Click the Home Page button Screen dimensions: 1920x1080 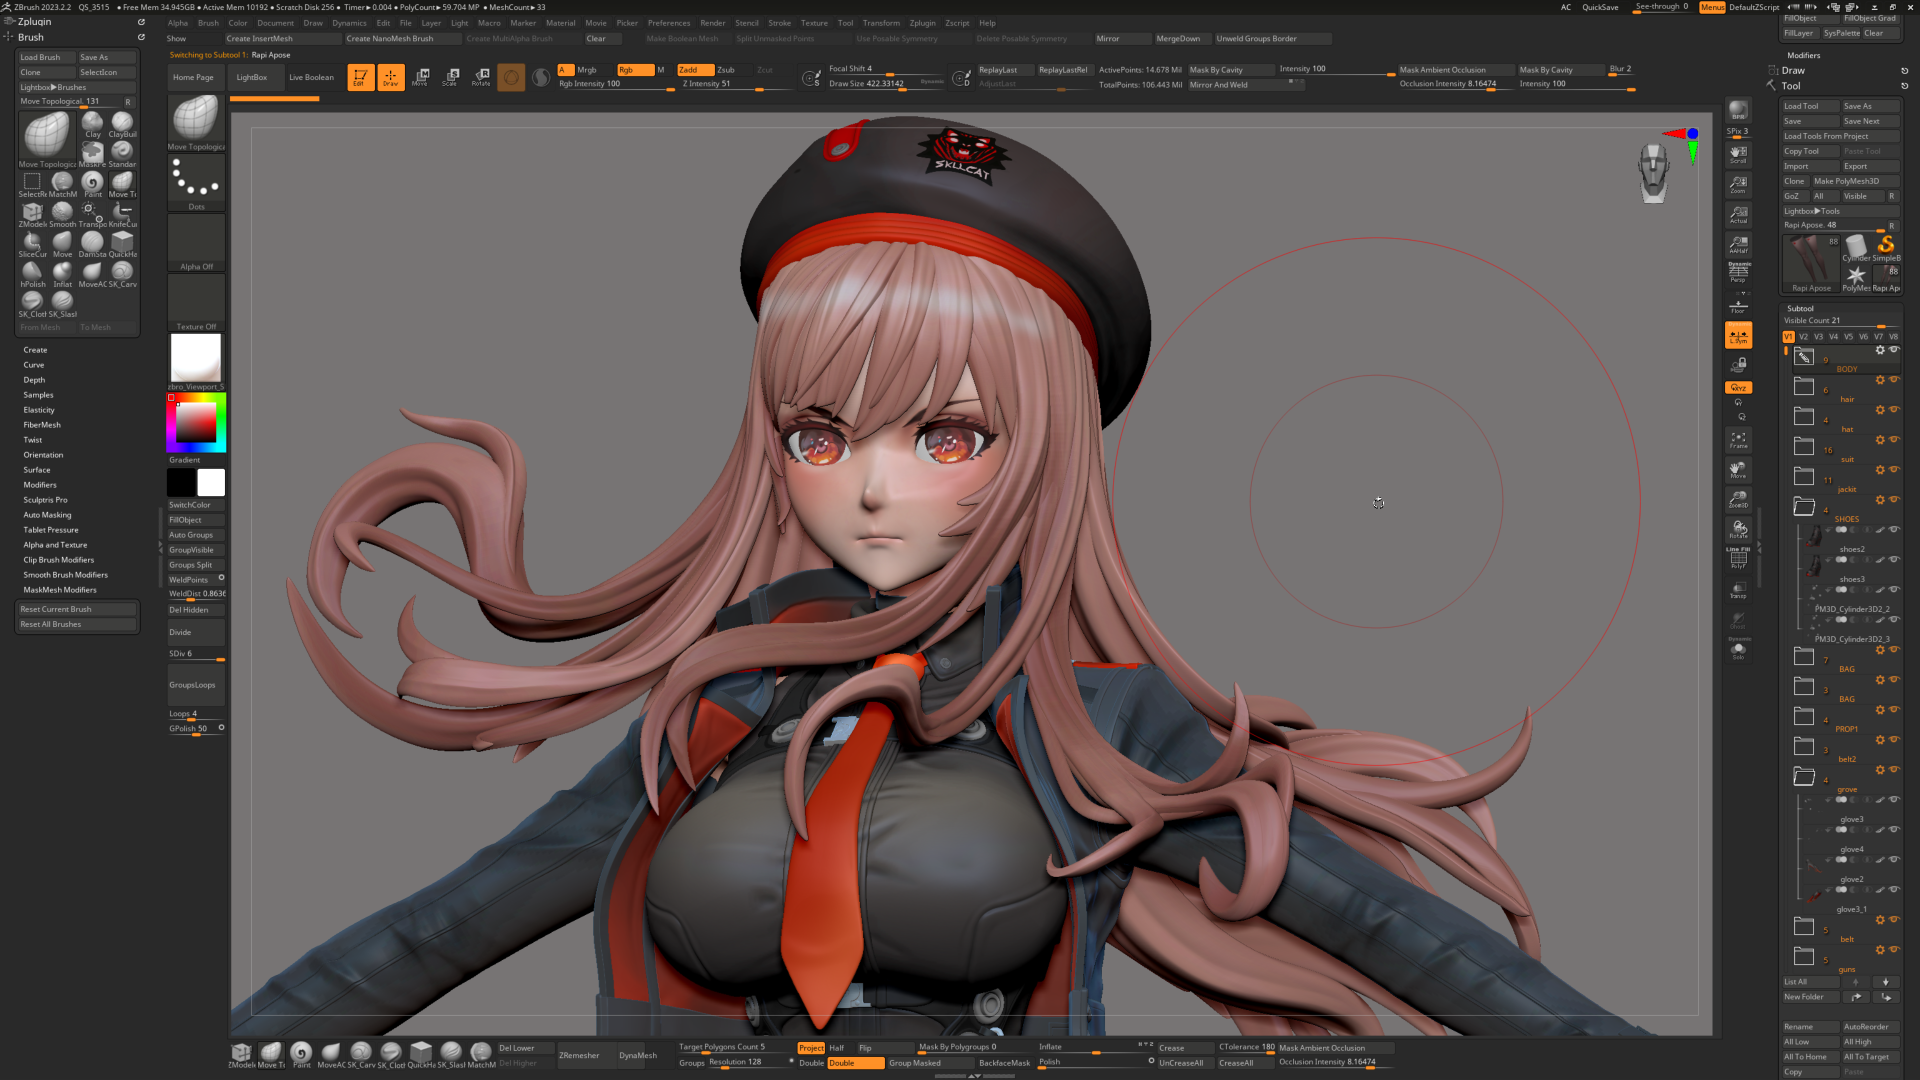pos(193,77)
